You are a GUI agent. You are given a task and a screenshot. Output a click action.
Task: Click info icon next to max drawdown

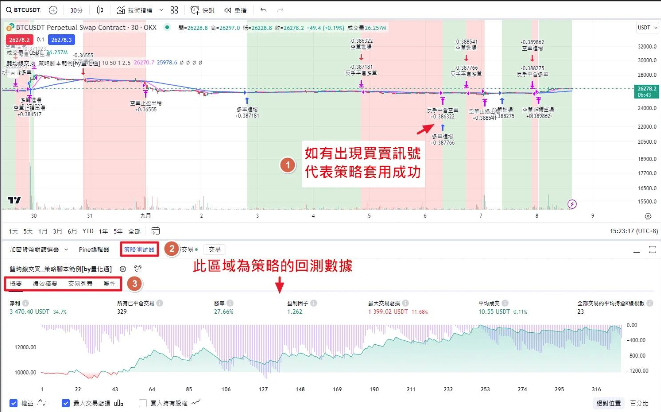406,303
